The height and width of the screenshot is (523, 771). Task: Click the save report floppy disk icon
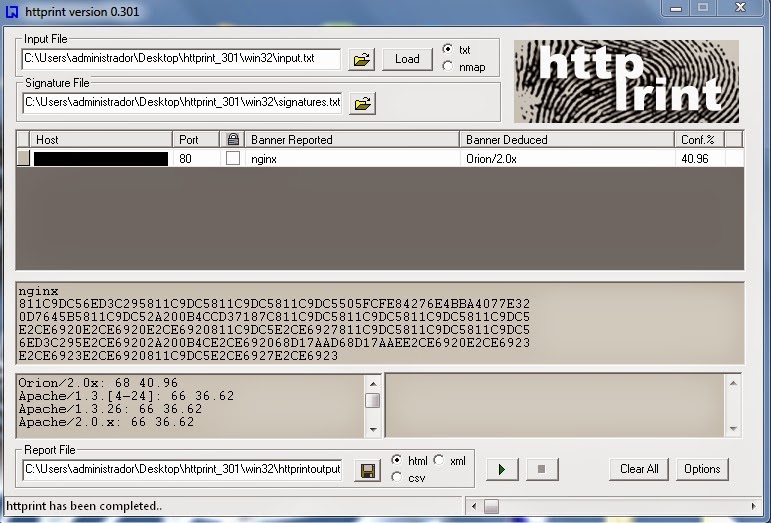367,469
